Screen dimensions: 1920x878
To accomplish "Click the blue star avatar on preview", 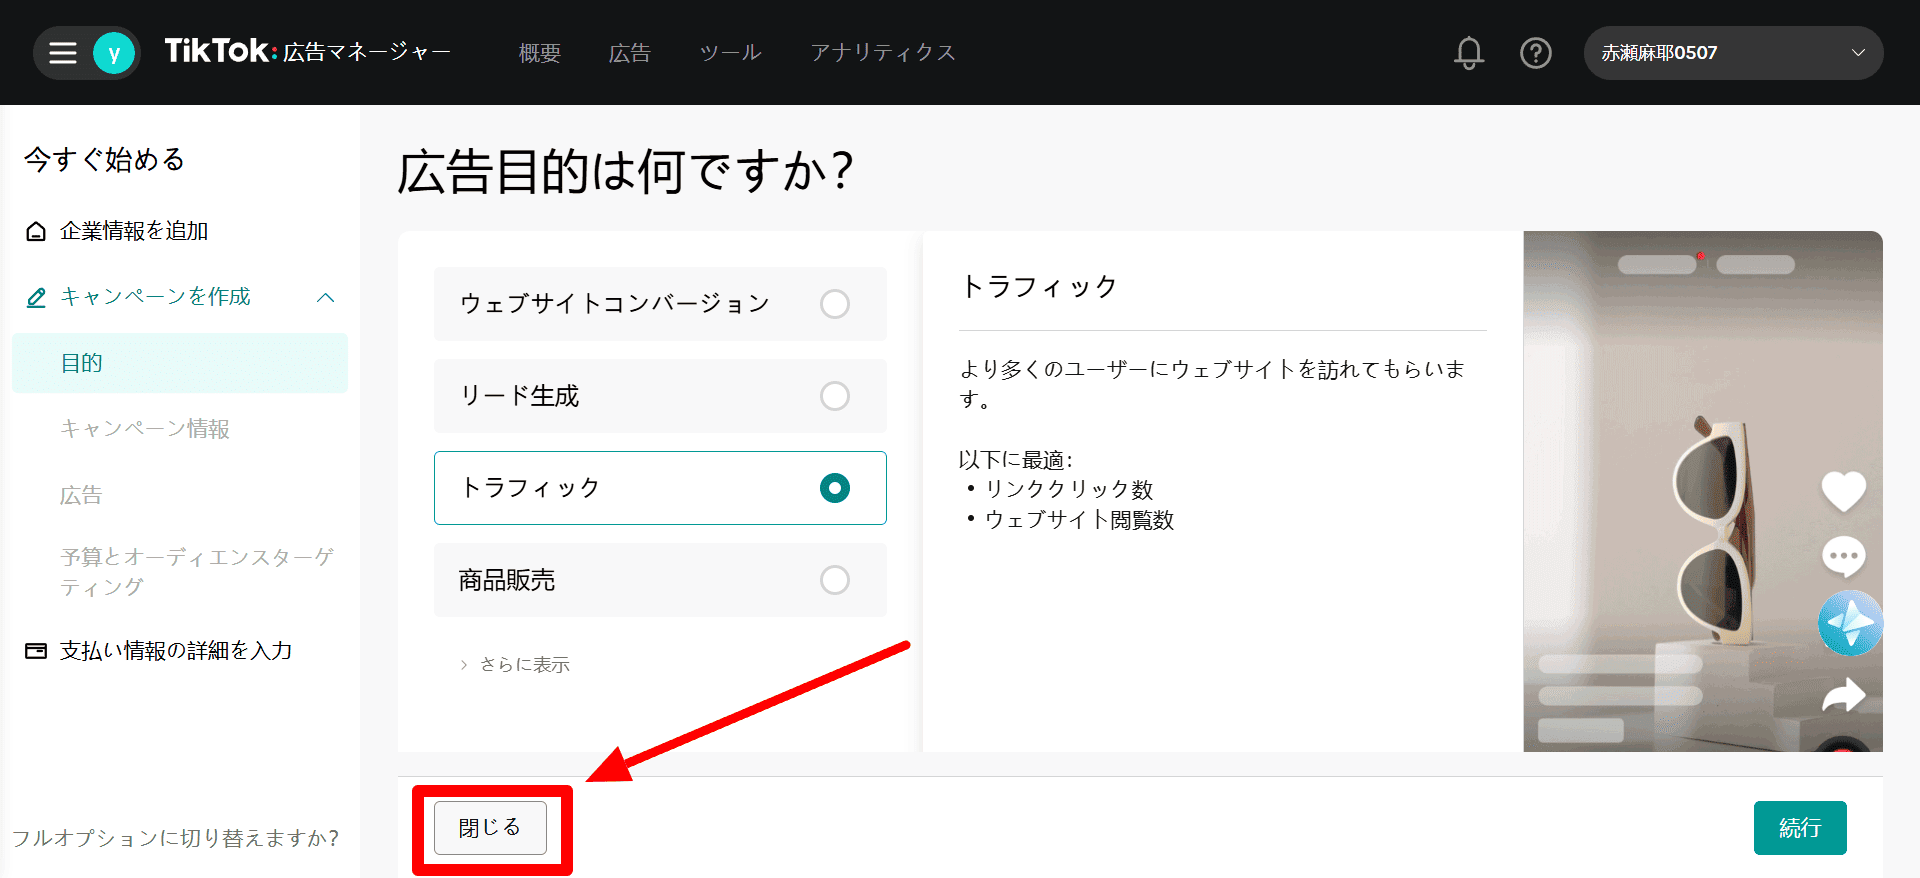I will 1850,623.
